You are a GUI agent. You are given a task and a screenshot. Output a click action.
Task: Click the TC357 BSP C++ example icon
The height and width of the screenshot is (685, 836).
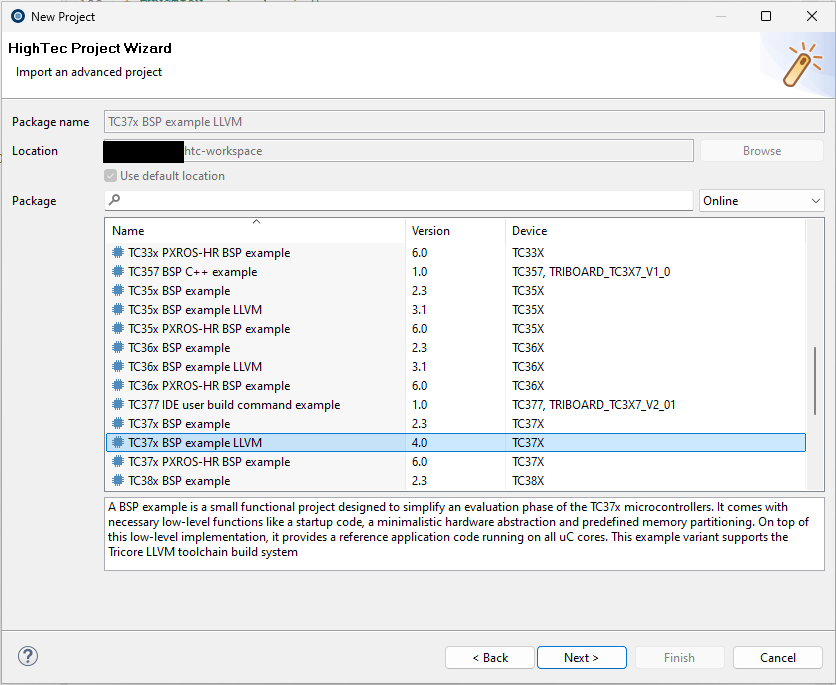click(x=118, y=272)
